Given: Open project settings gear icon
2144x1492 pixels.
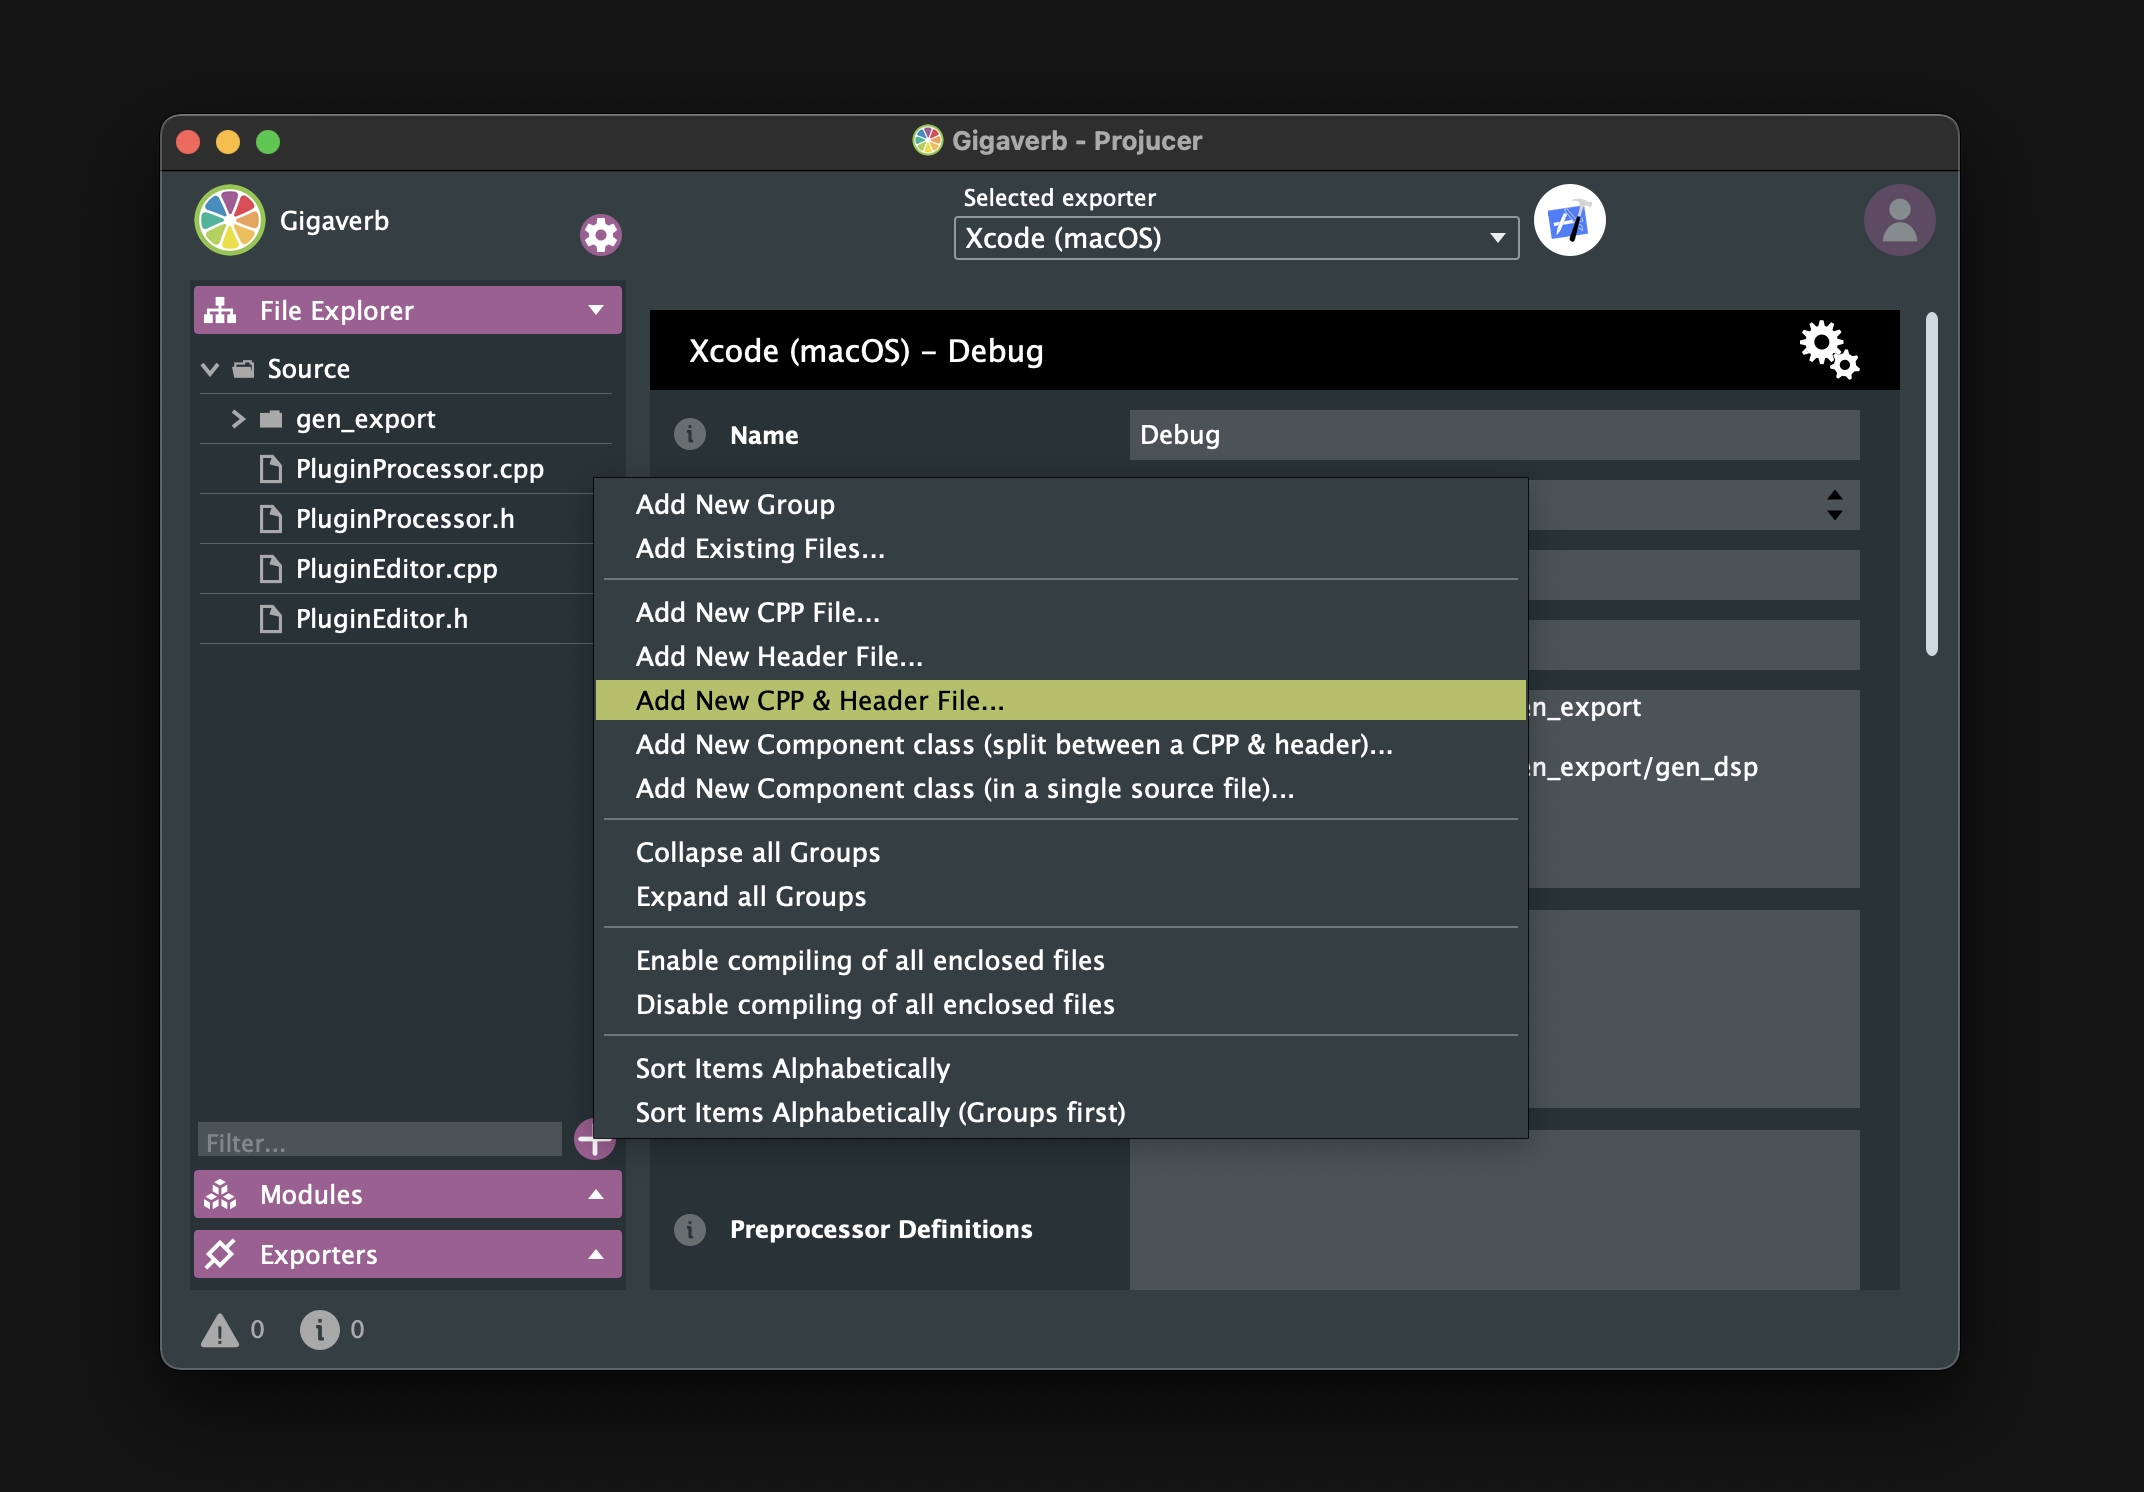Looking at the screenshot, I should [601, 235].
